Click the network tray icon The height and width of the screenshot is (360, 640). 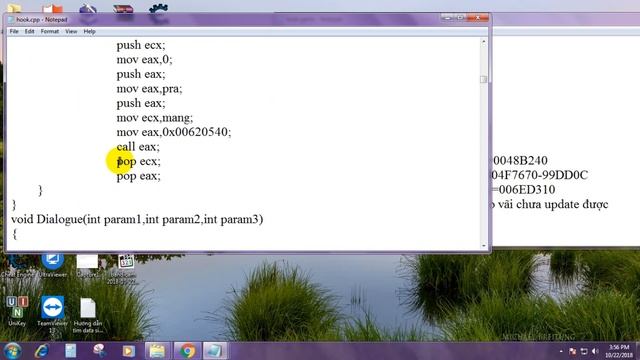(584, 351)
